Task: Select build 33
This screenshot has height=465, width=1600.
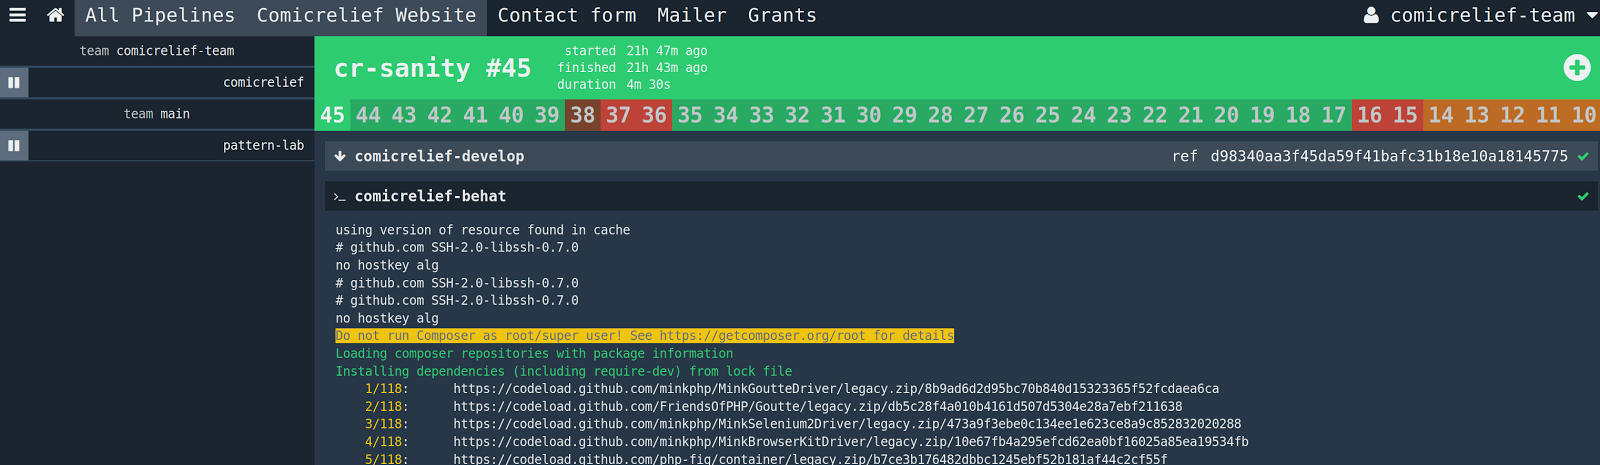Action: [762, 115]
